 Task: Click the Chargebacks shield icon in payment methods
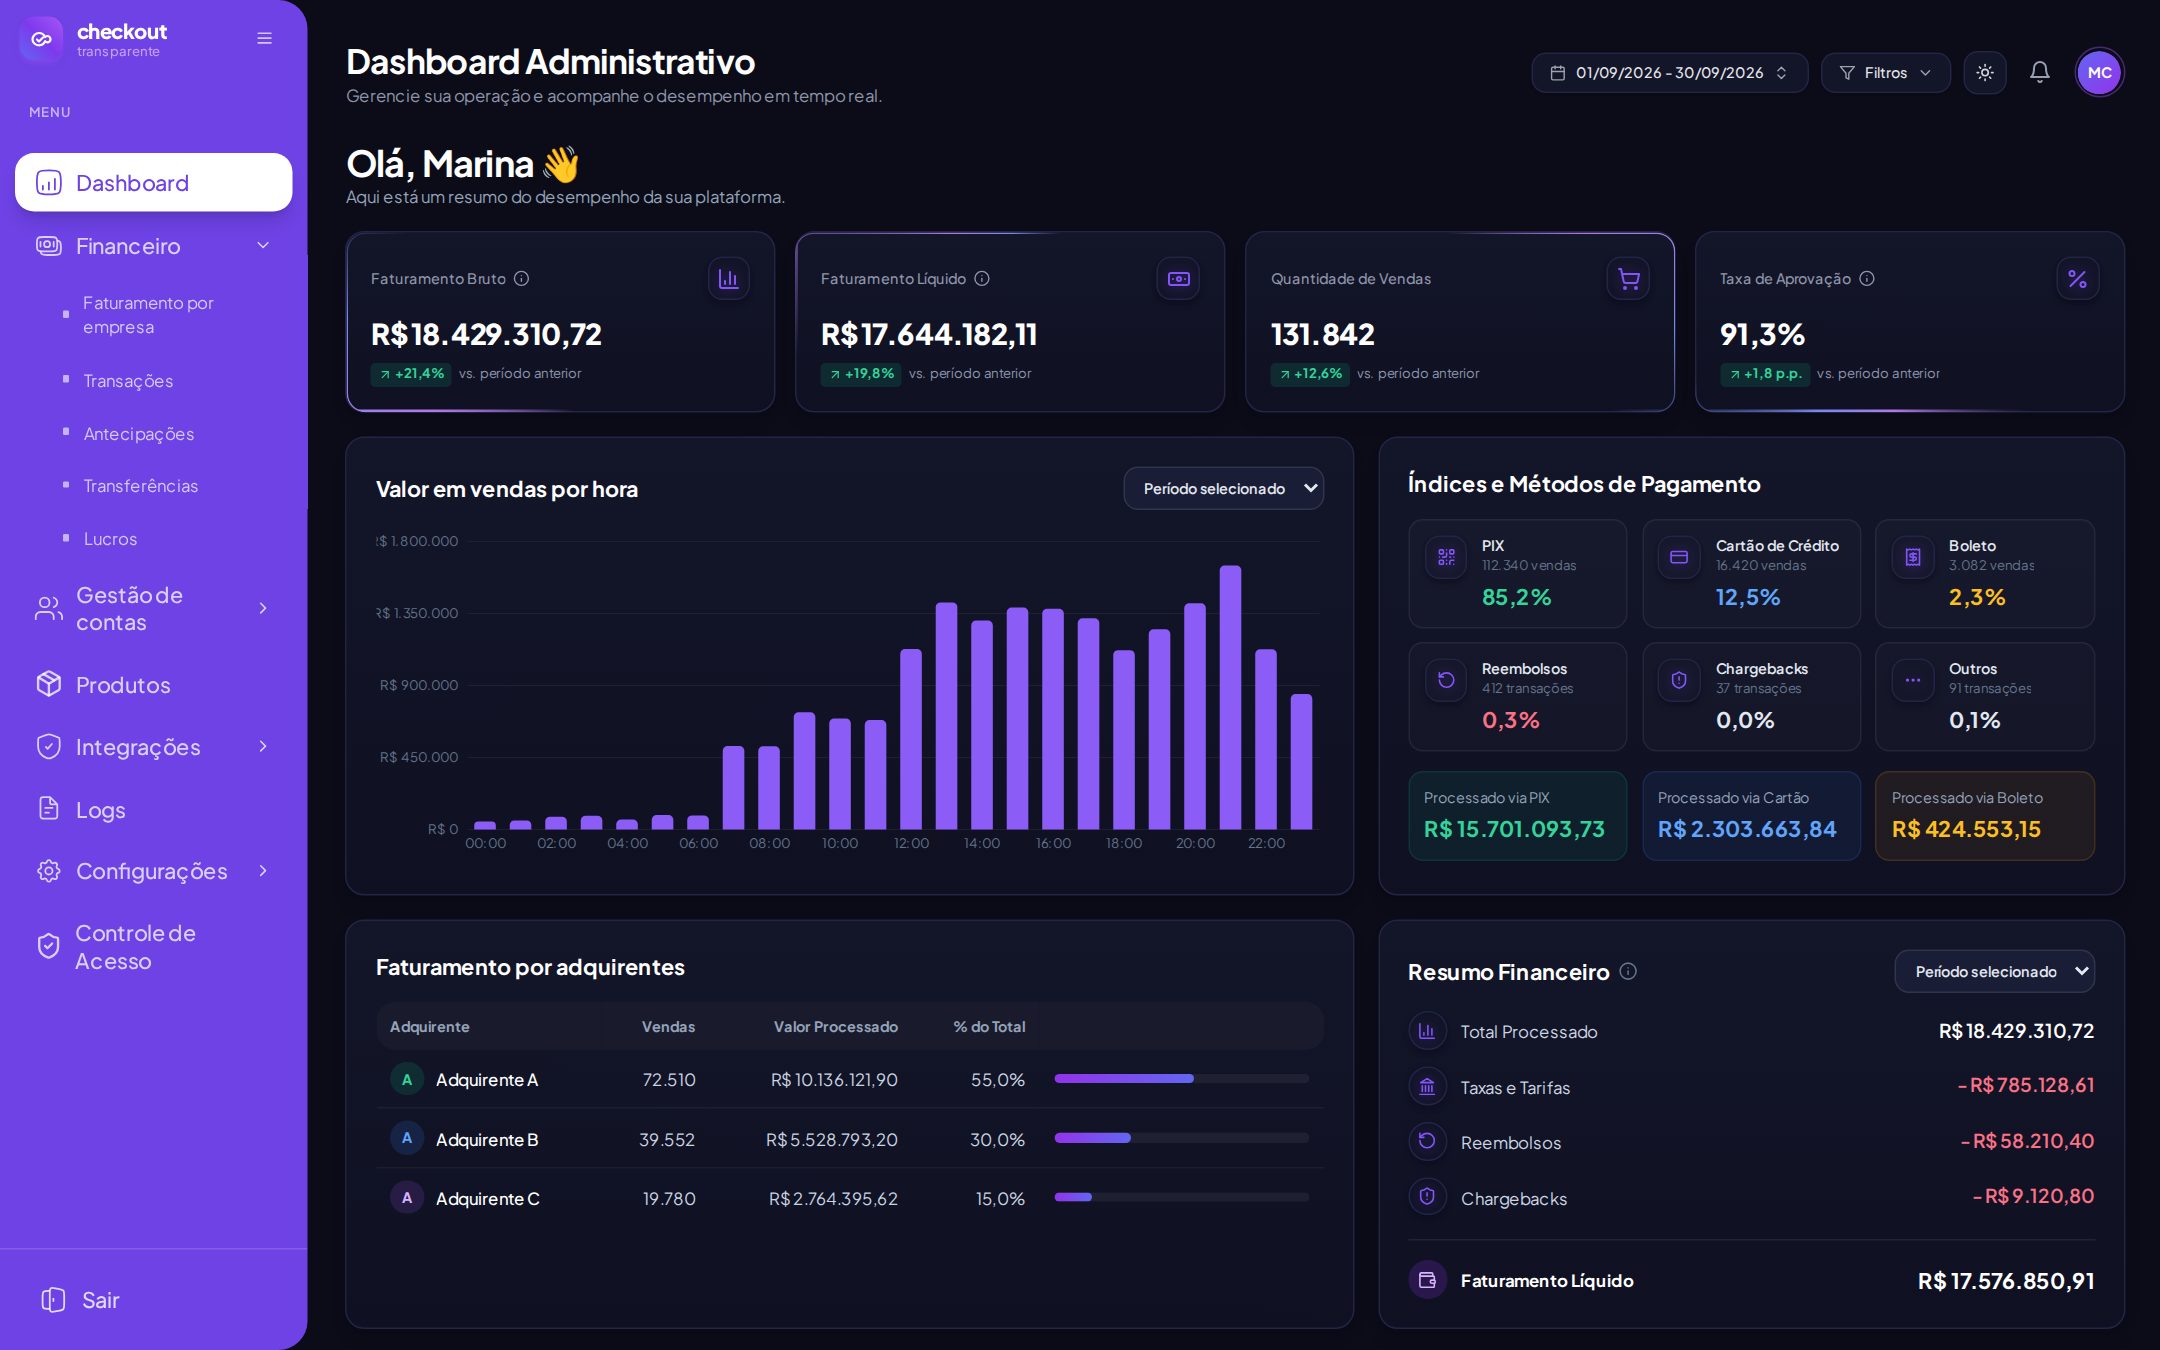1679,680
